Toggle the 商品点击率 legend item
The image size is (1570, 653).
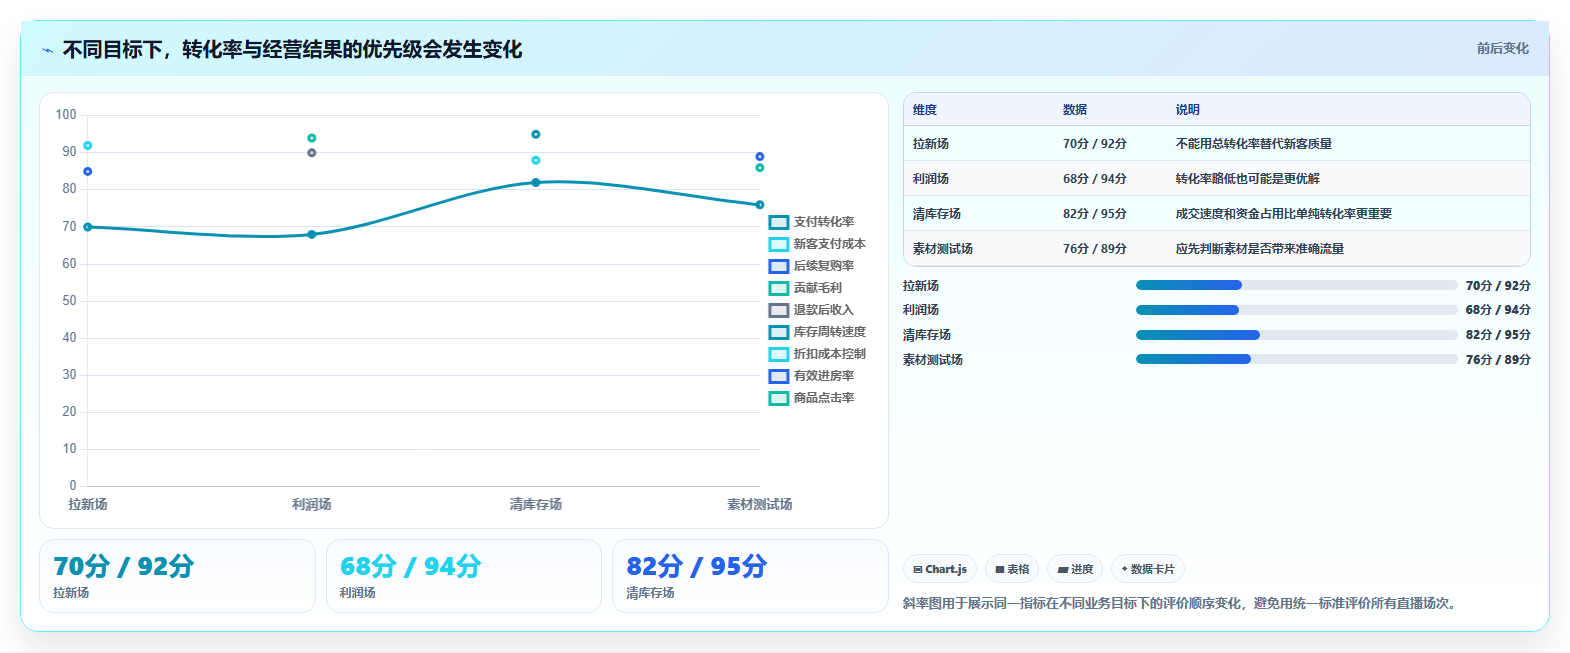coord(811,398)
